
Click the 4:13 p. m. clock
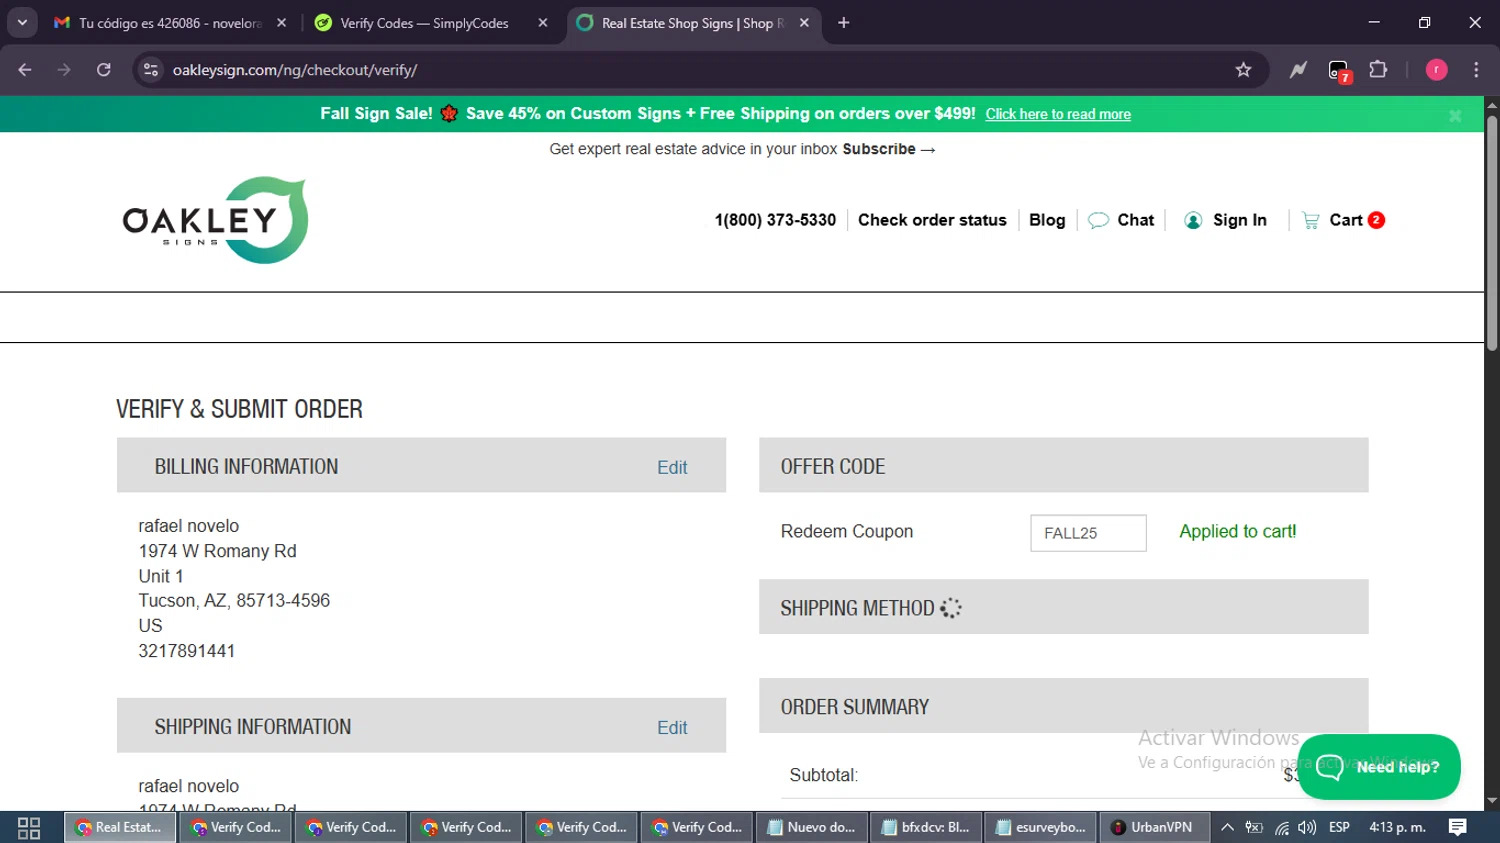coord(1397,827)
